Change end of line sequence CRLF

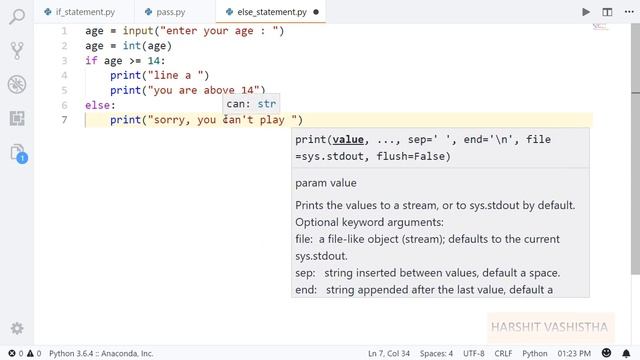point(503,353)
